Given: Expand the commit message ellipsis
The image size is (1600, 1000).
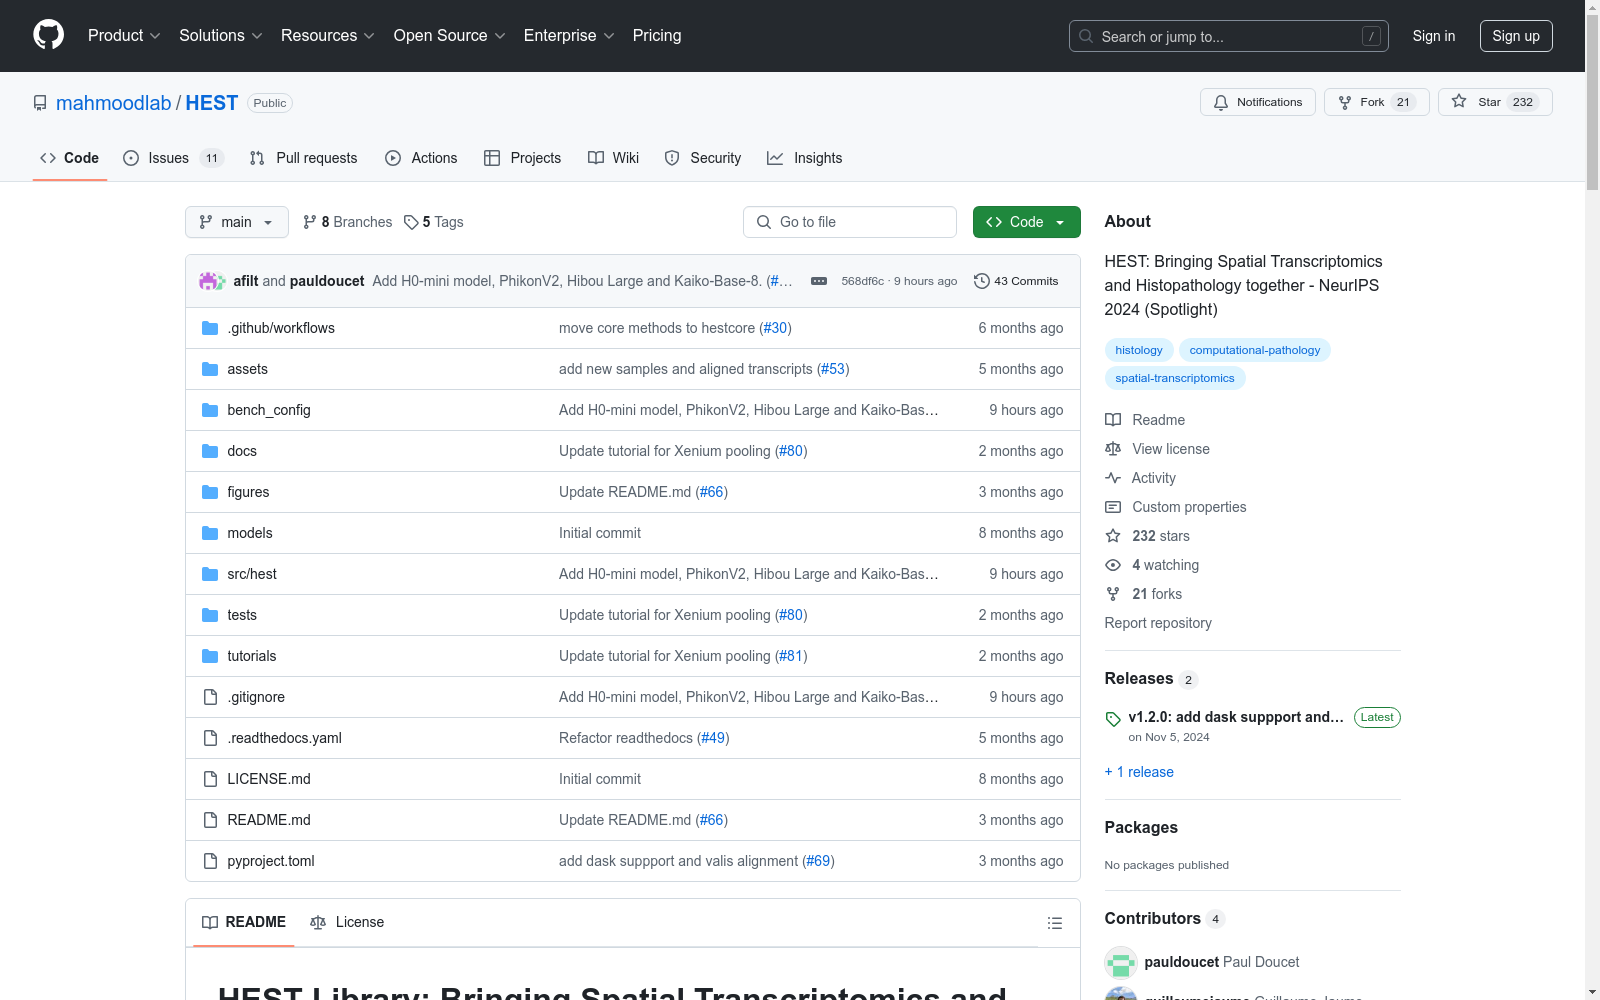Looking at the screenshot, I should point(819,281).
